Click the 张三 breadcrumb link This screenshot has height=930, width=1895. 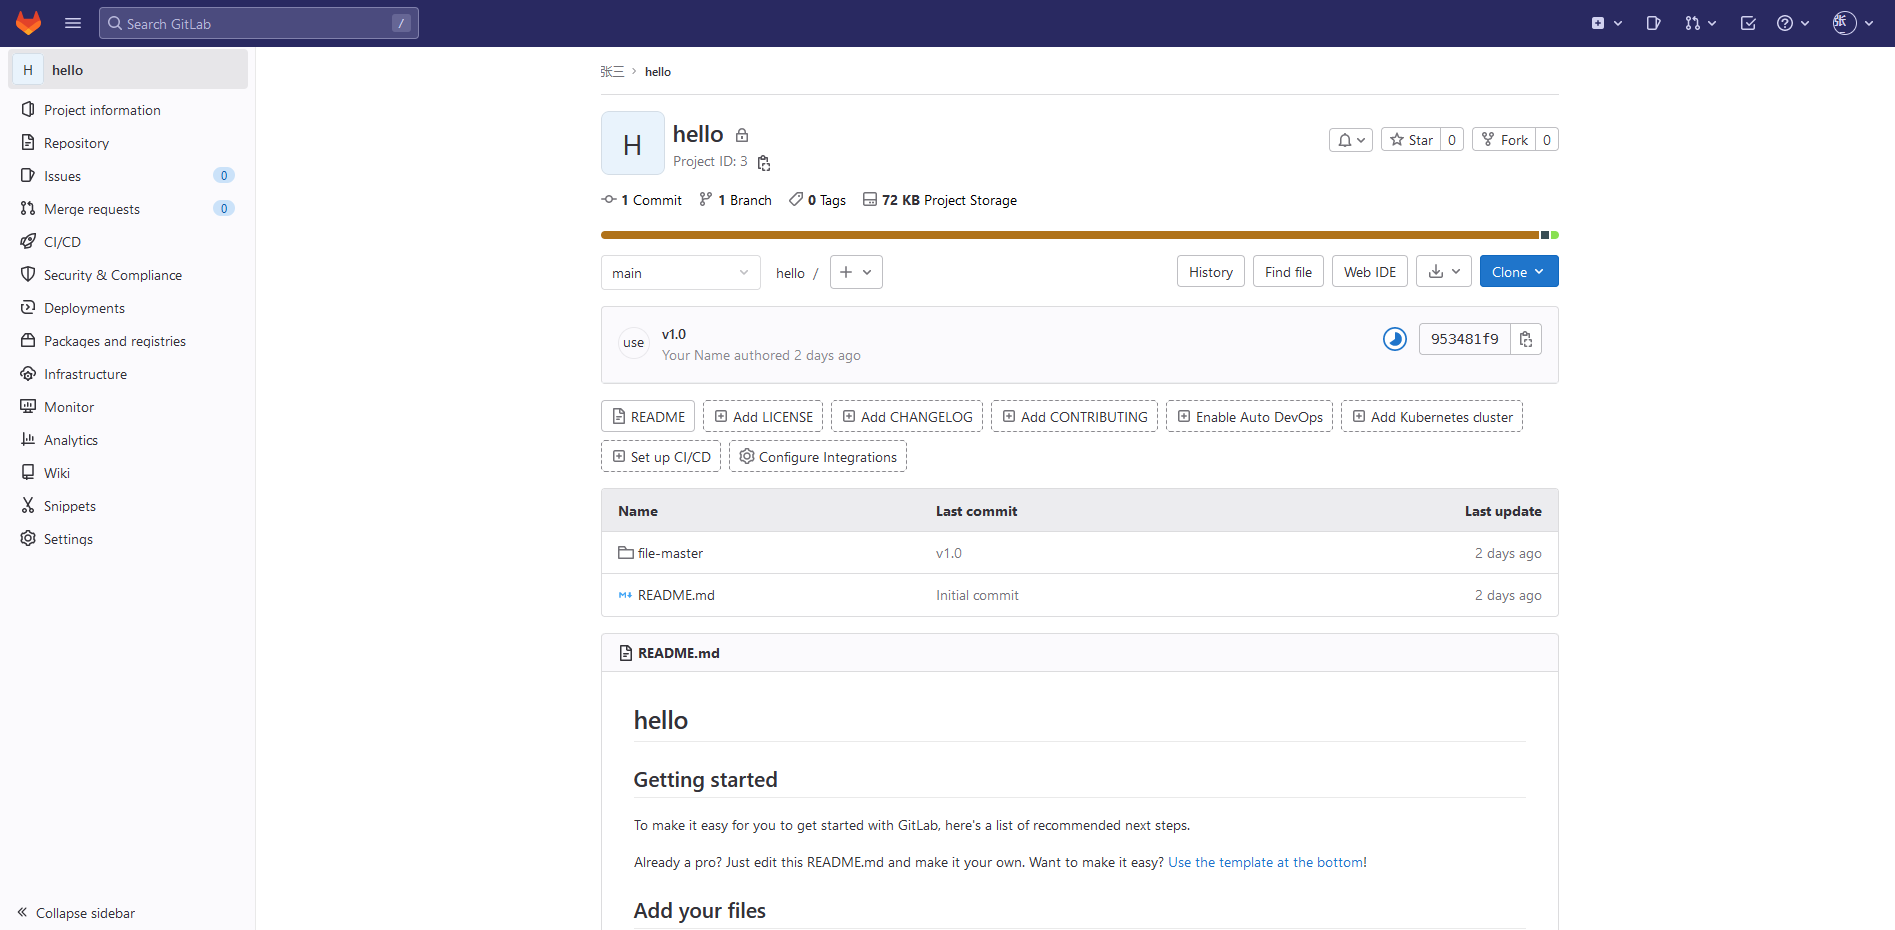612,72
